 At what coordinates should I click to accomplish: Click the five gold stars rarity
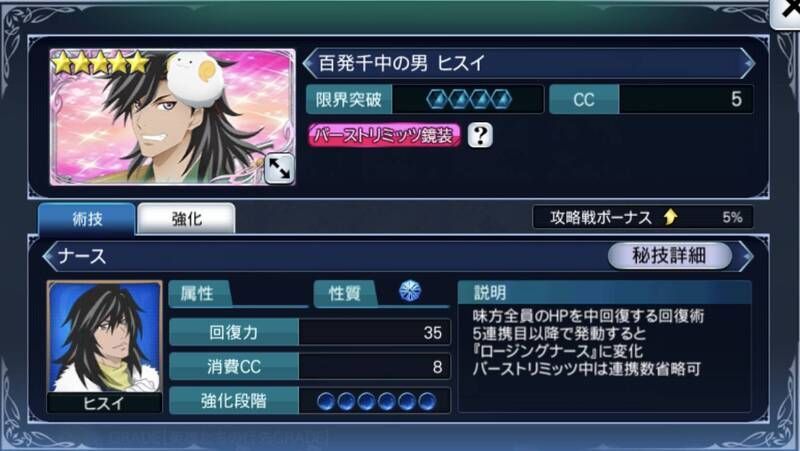[x=100, y=64]
